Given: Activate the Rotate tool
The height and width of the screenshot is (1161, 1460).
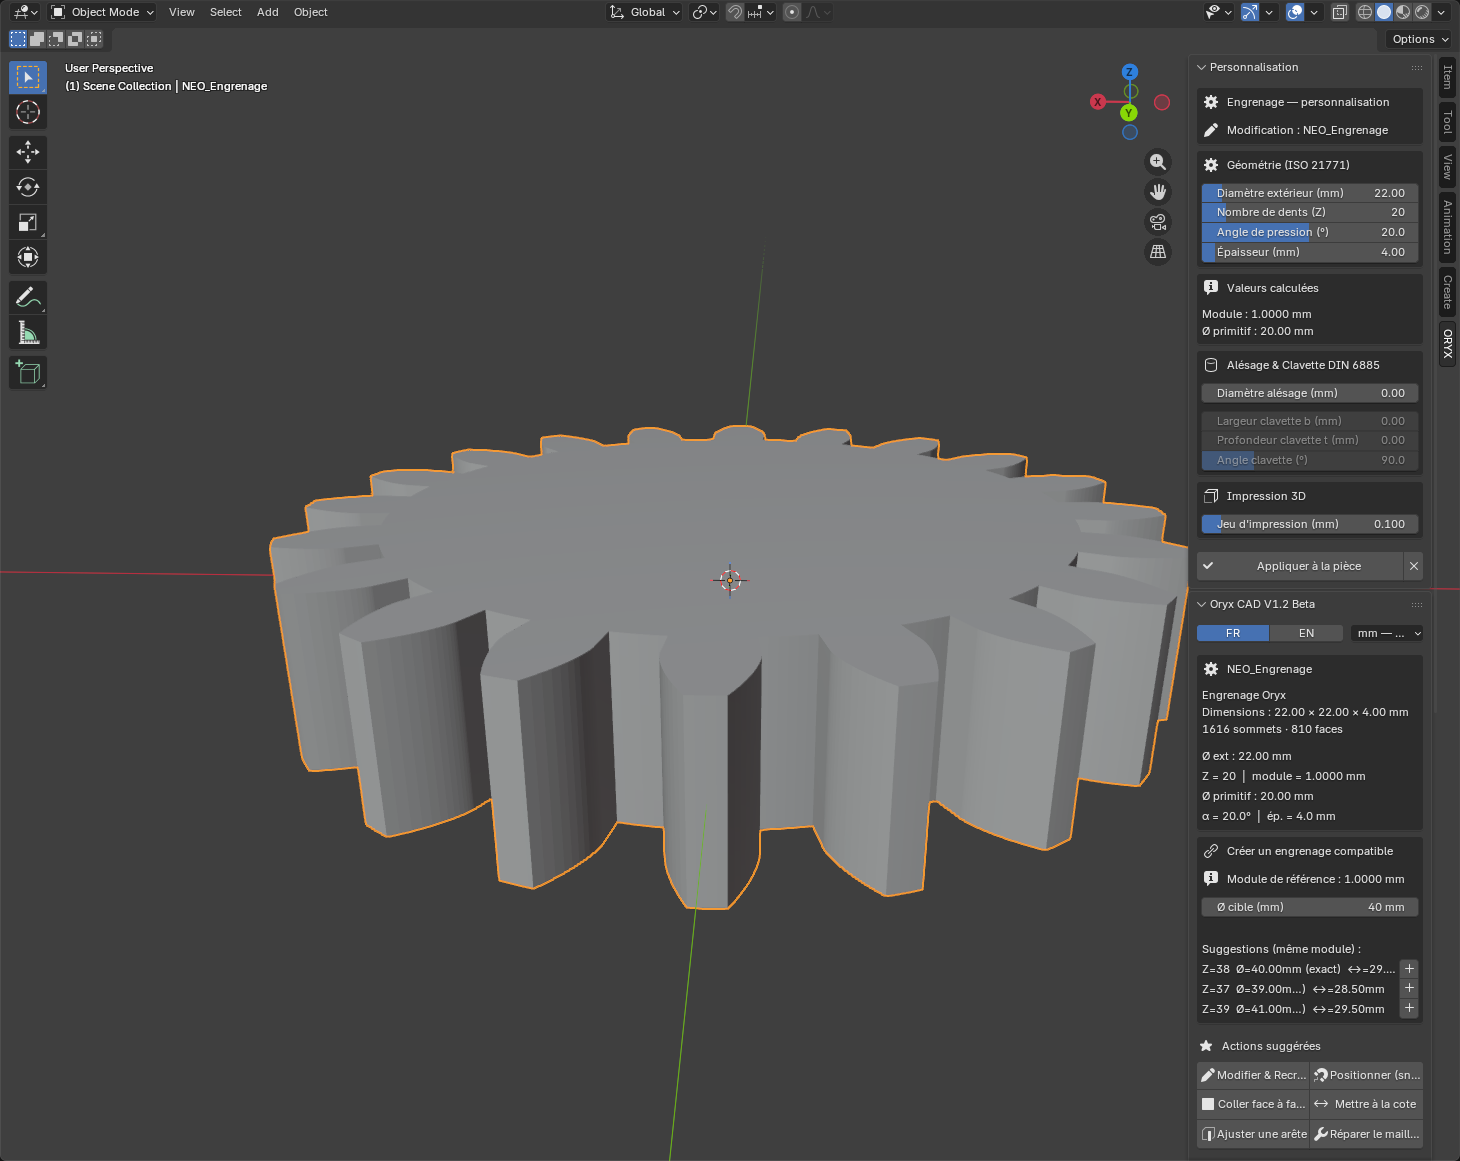Looking at the screenshot, I should click(x=28, y=187).
